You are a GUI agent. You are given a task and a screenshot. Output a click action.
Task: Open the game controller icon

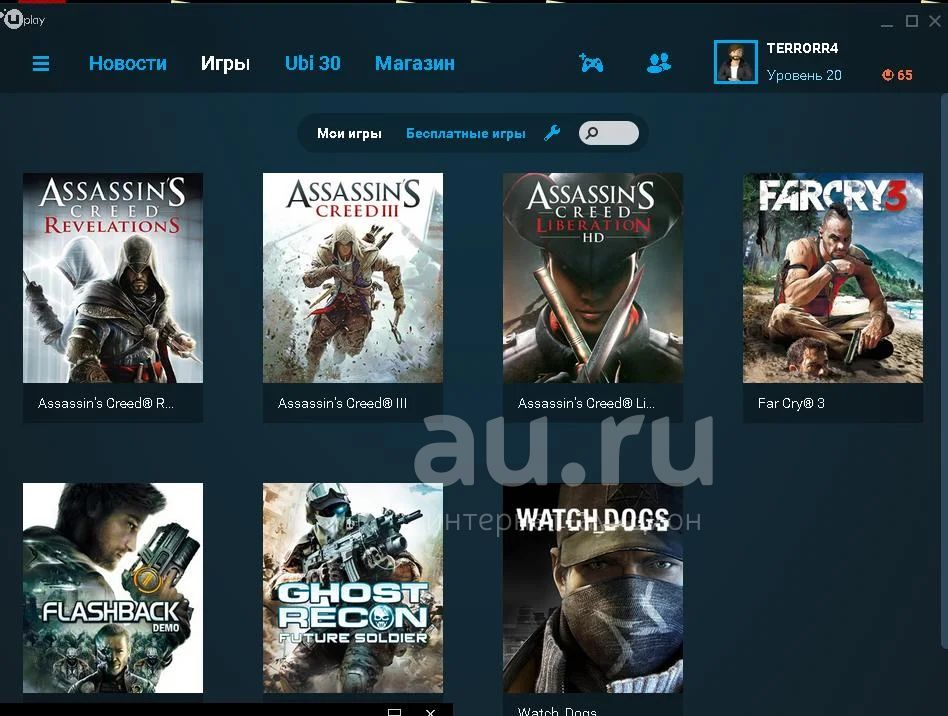click(591, 63)
